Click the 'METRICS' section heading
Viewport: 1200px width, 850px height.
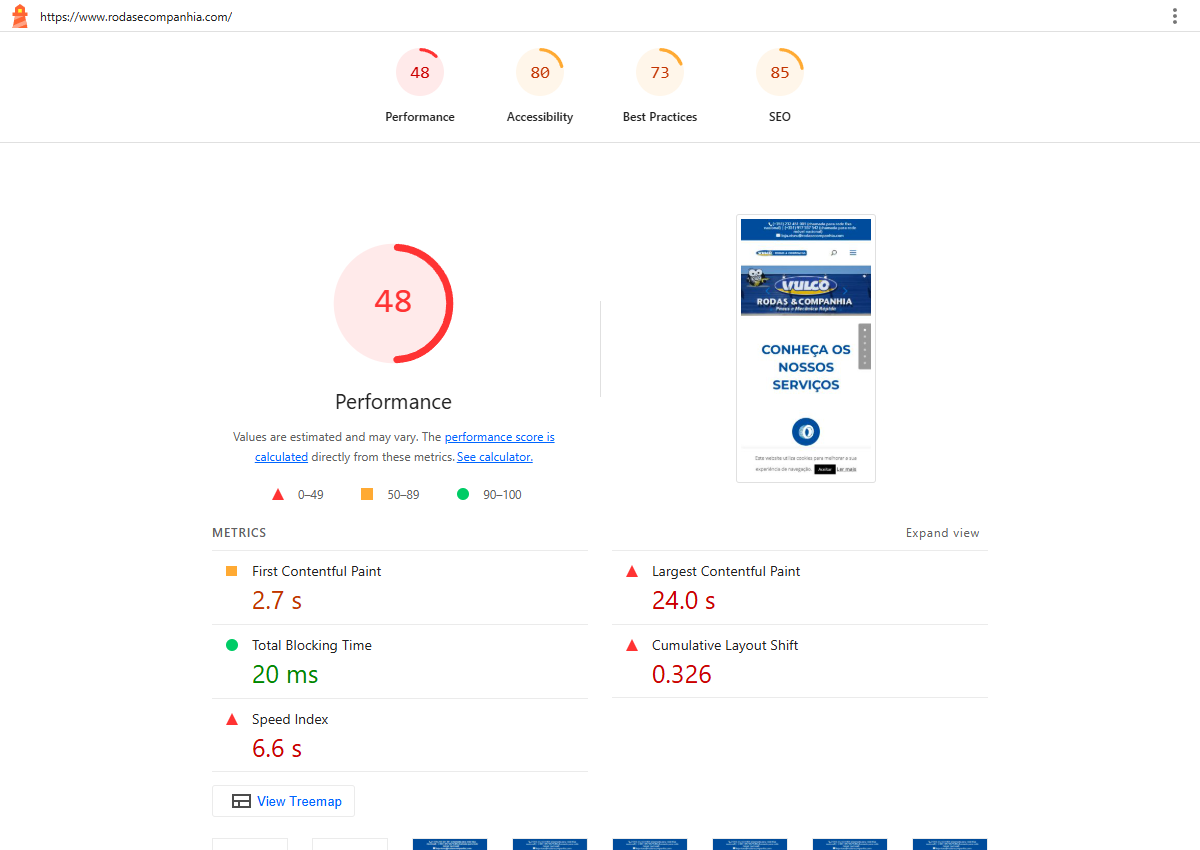(239, 533)
